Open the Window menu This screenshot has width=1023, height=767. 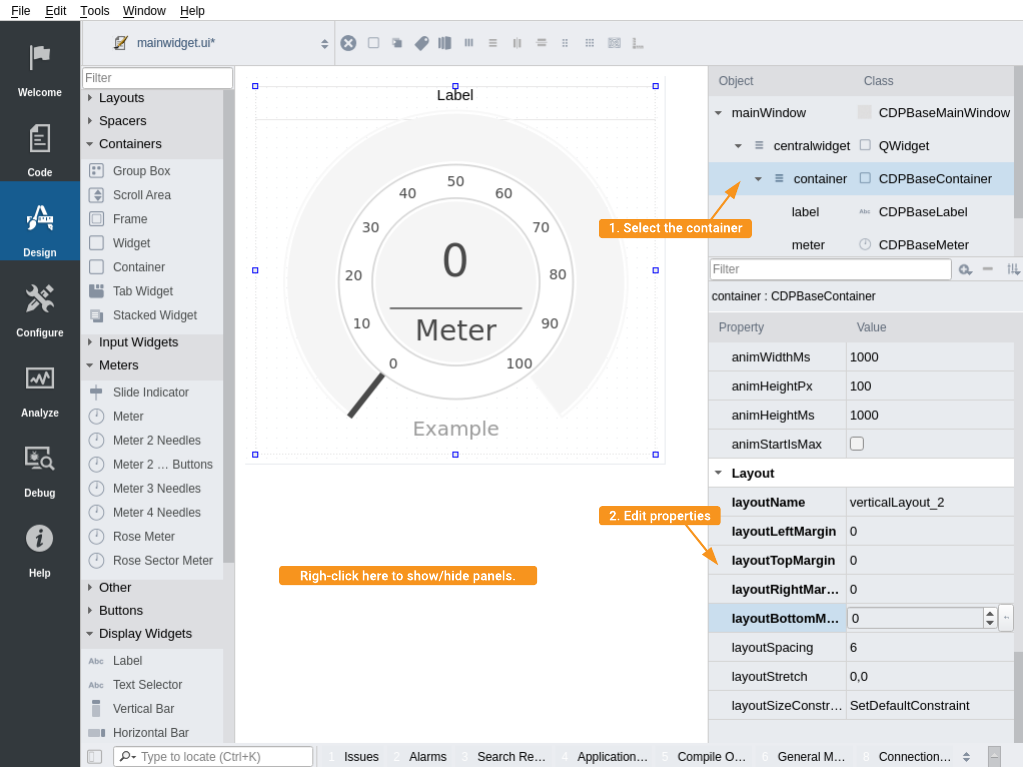[144, 10]
